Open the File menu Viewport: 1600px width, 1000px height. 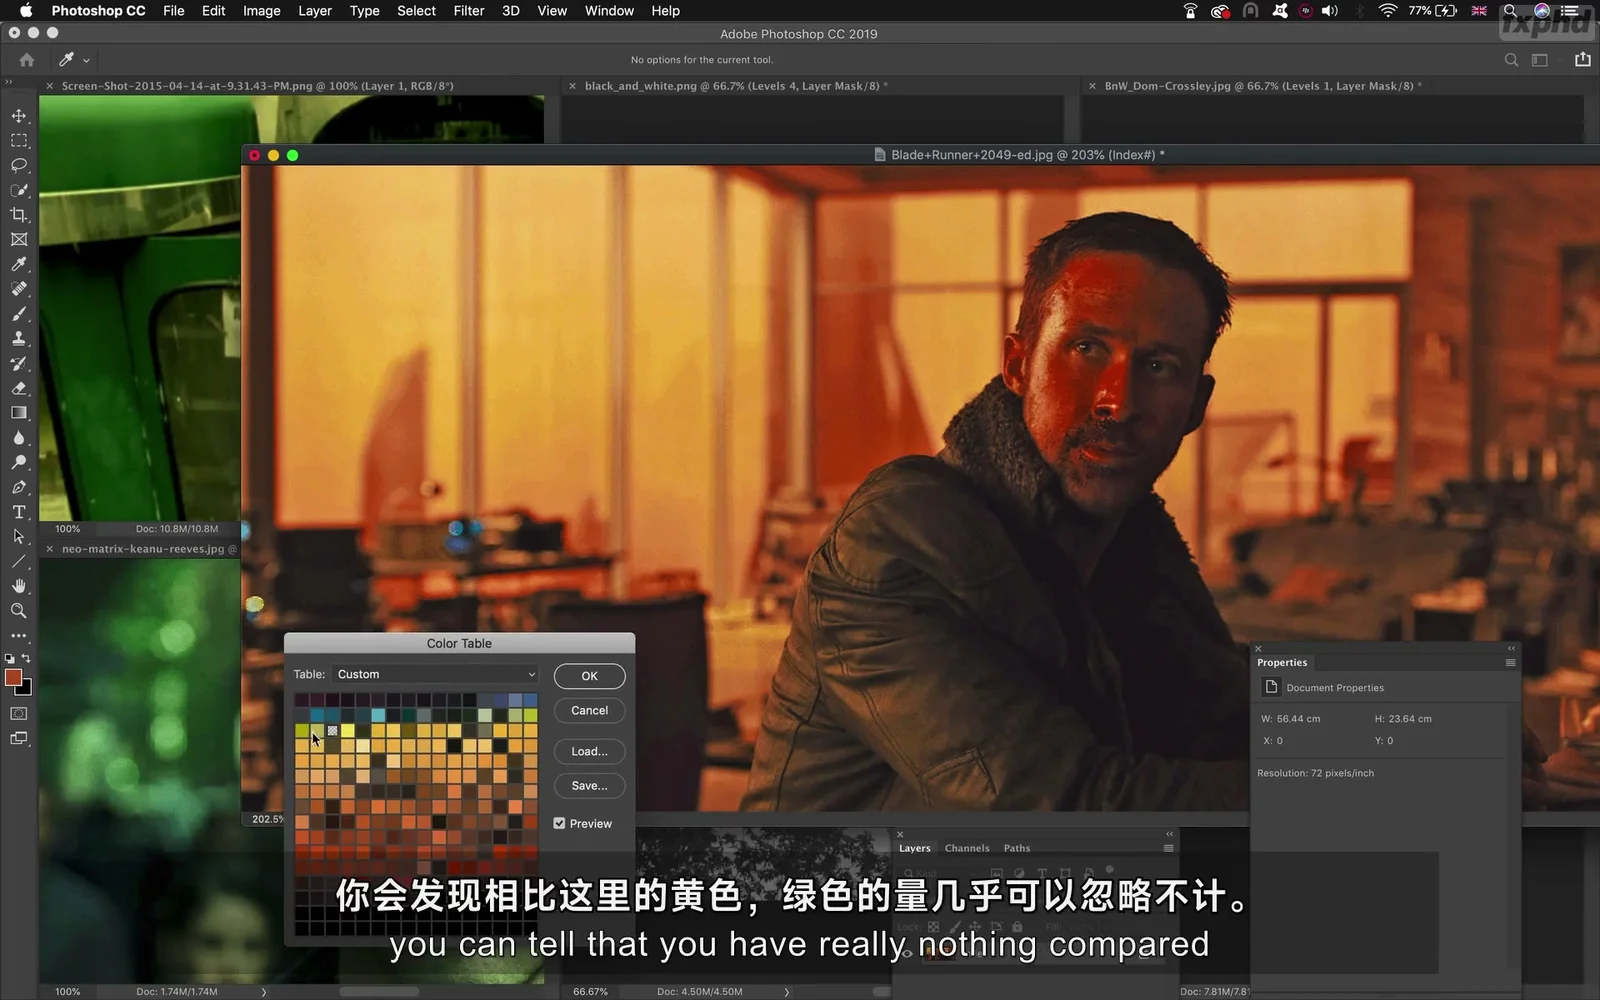click(174, 11)
